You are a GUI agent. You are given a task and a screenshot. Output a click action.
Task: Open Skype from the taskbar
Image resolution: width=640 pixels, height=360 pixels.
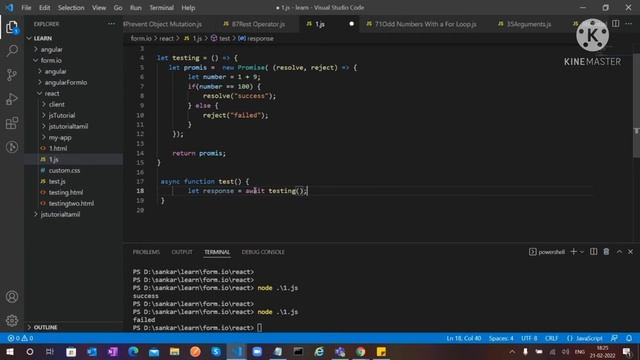[216, 352]
